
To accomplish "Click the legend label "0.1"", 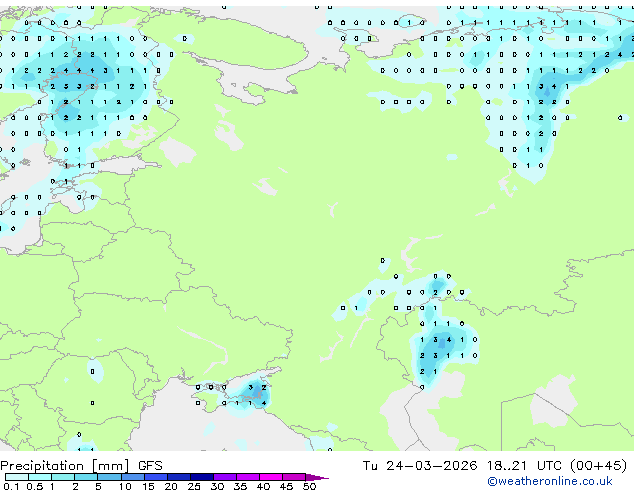I will 11,486.
